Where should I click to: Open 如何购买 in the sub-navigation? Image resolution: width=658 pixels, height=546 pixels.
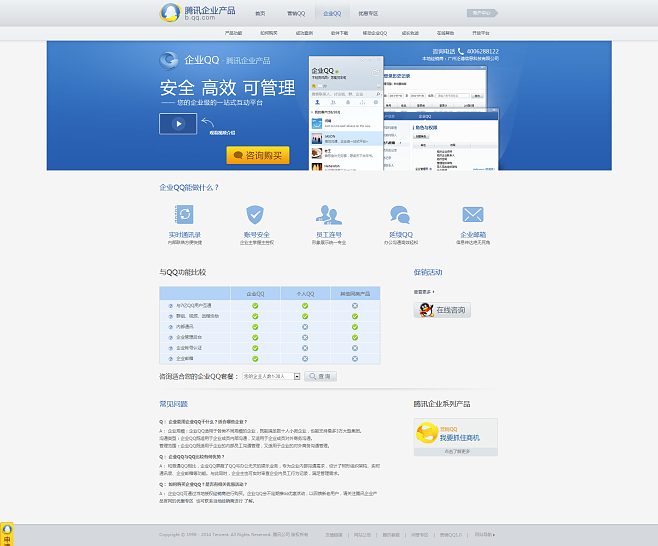269,33
